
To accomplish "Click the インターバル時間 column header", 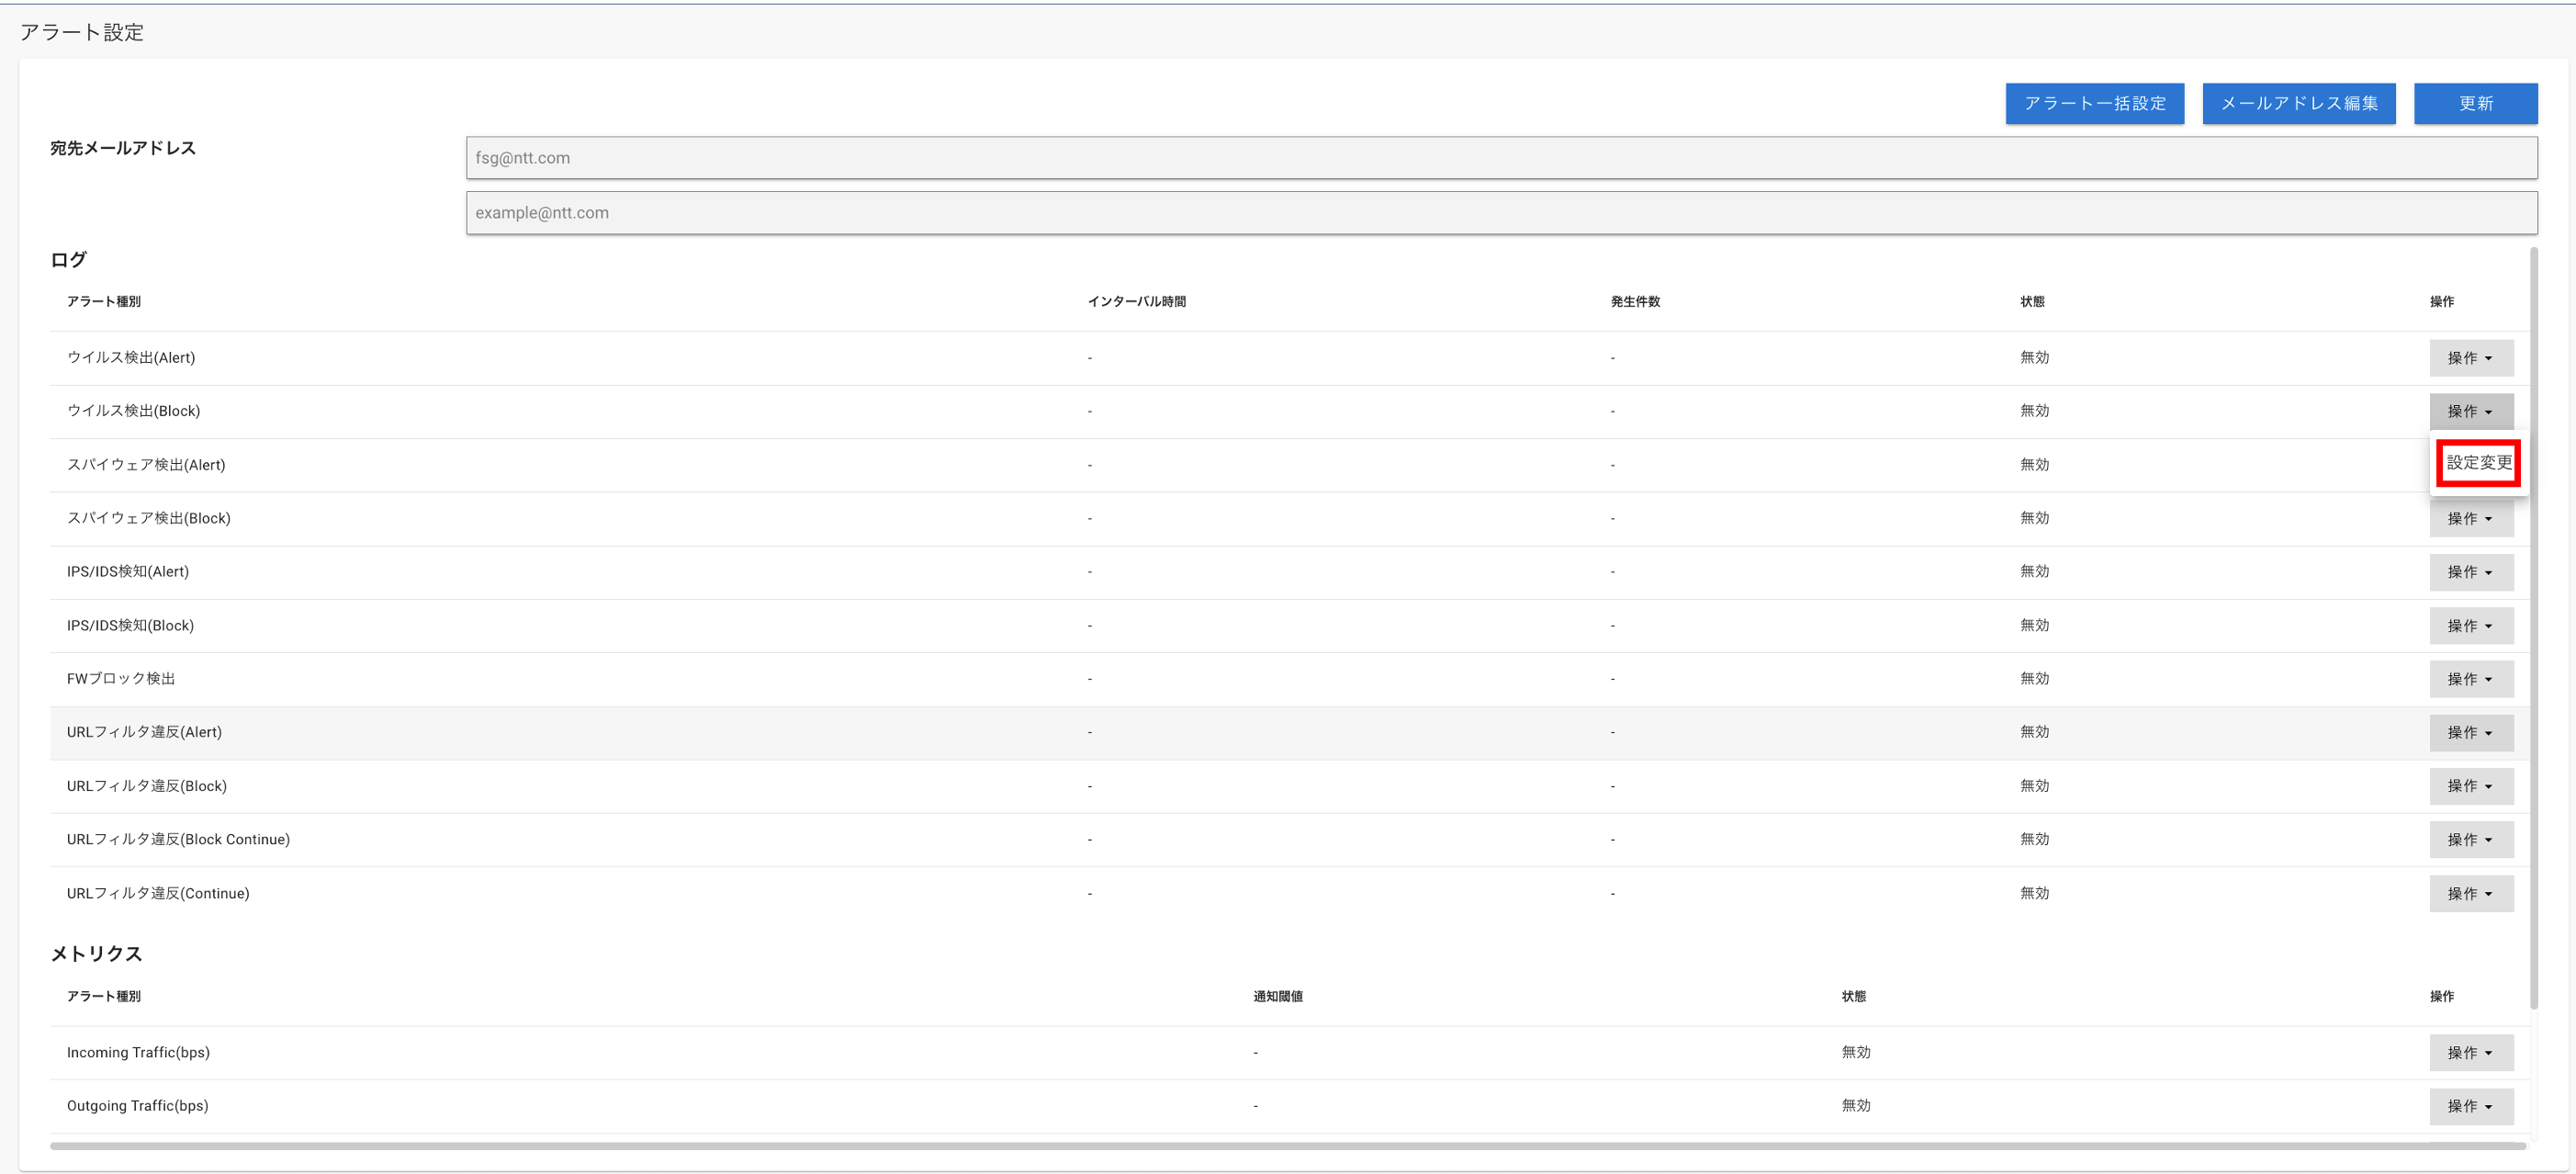I will point(1136,302).
